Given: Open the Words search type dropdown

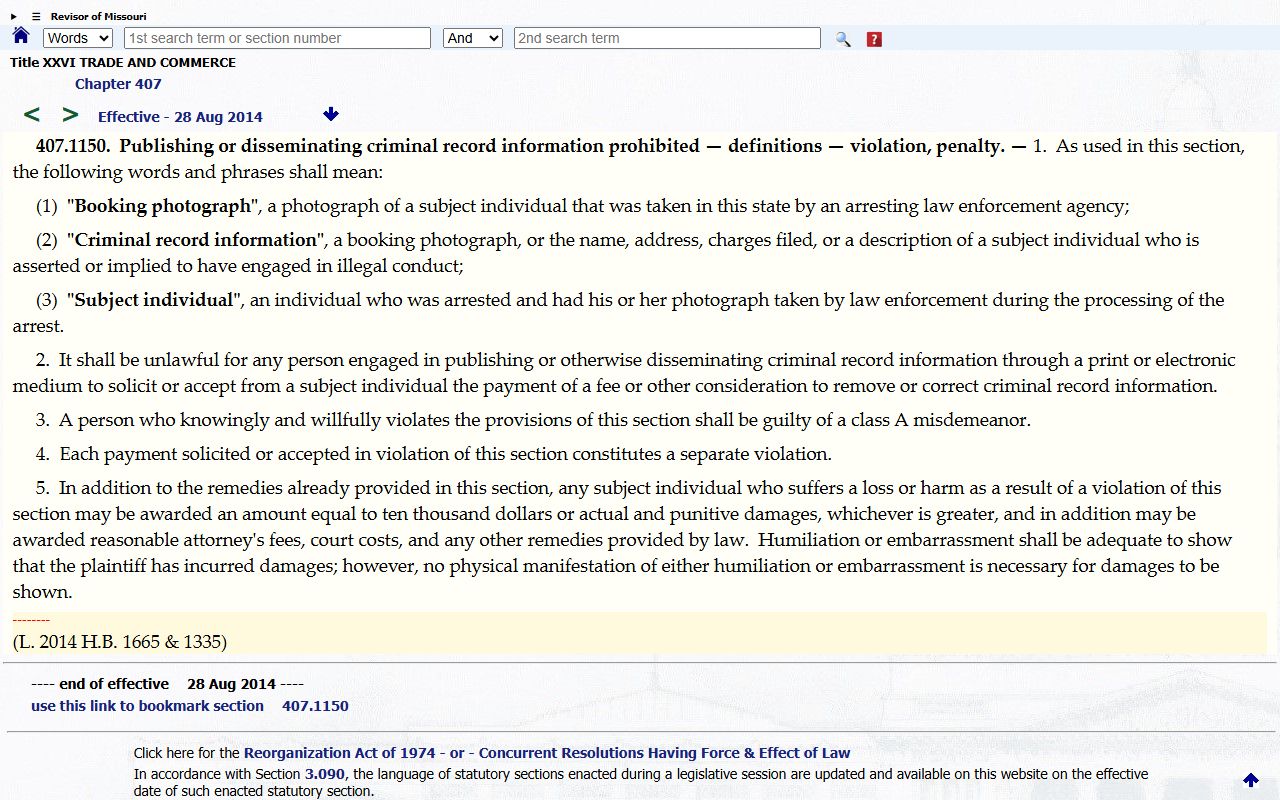Looking at the screenshot, I should pos(78,38).
